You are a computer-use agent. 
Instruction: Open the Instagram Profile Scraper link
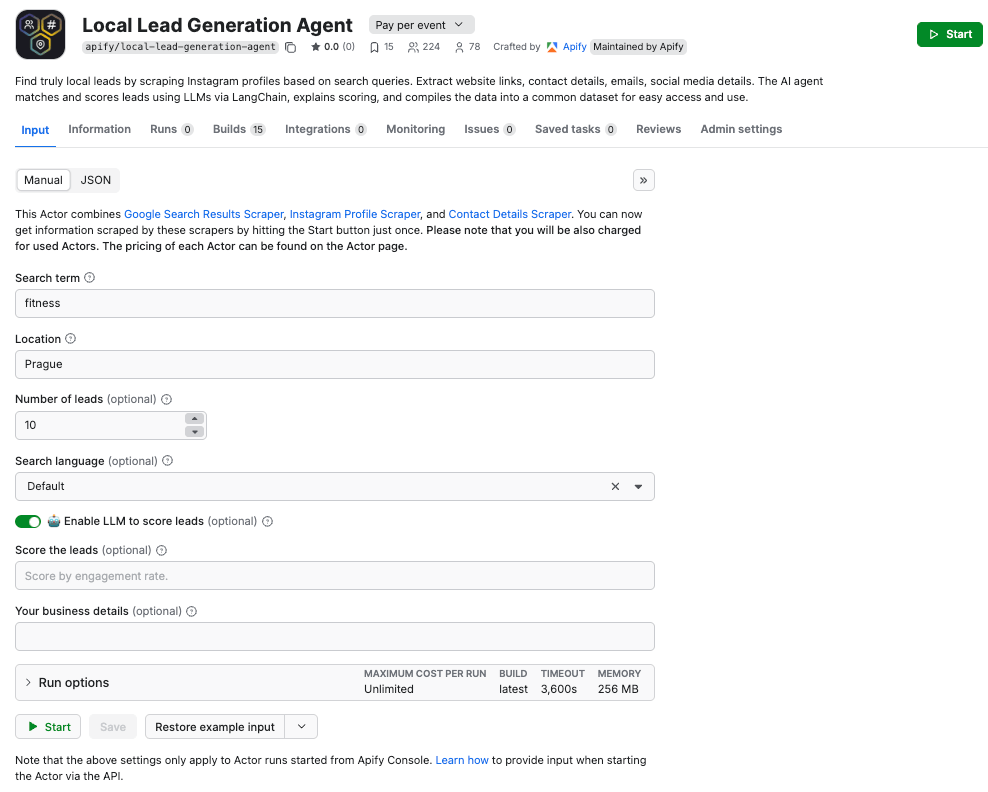(x=357, y=214)
